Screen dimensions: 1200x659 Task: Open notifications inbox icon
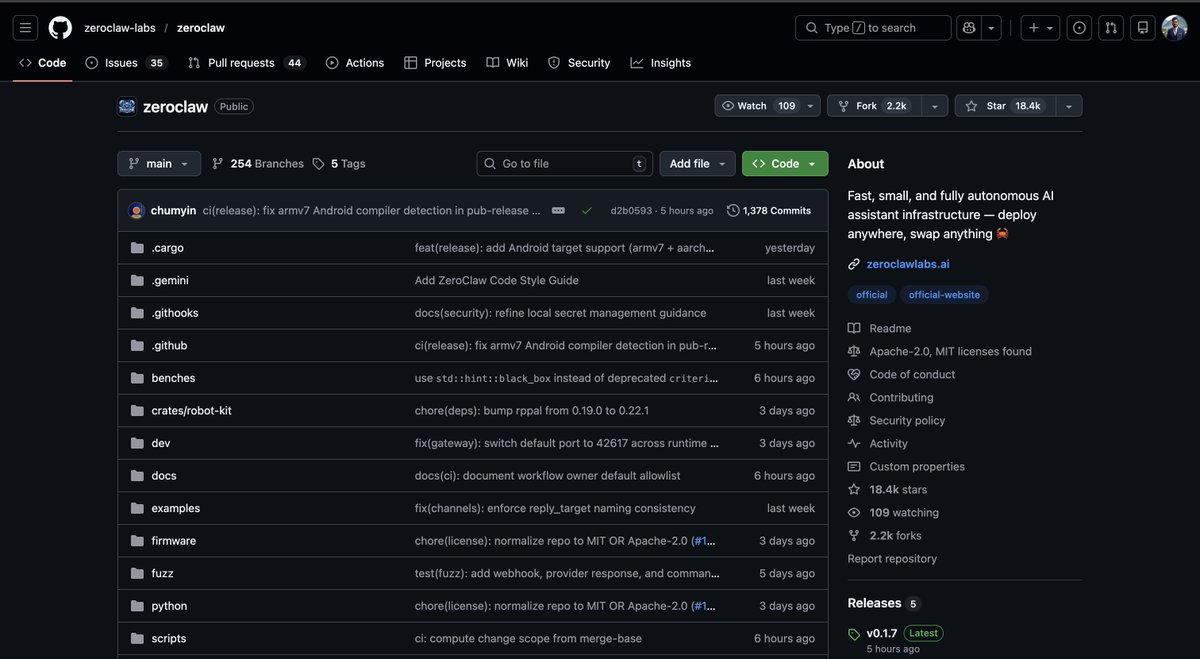[1143, 28]
